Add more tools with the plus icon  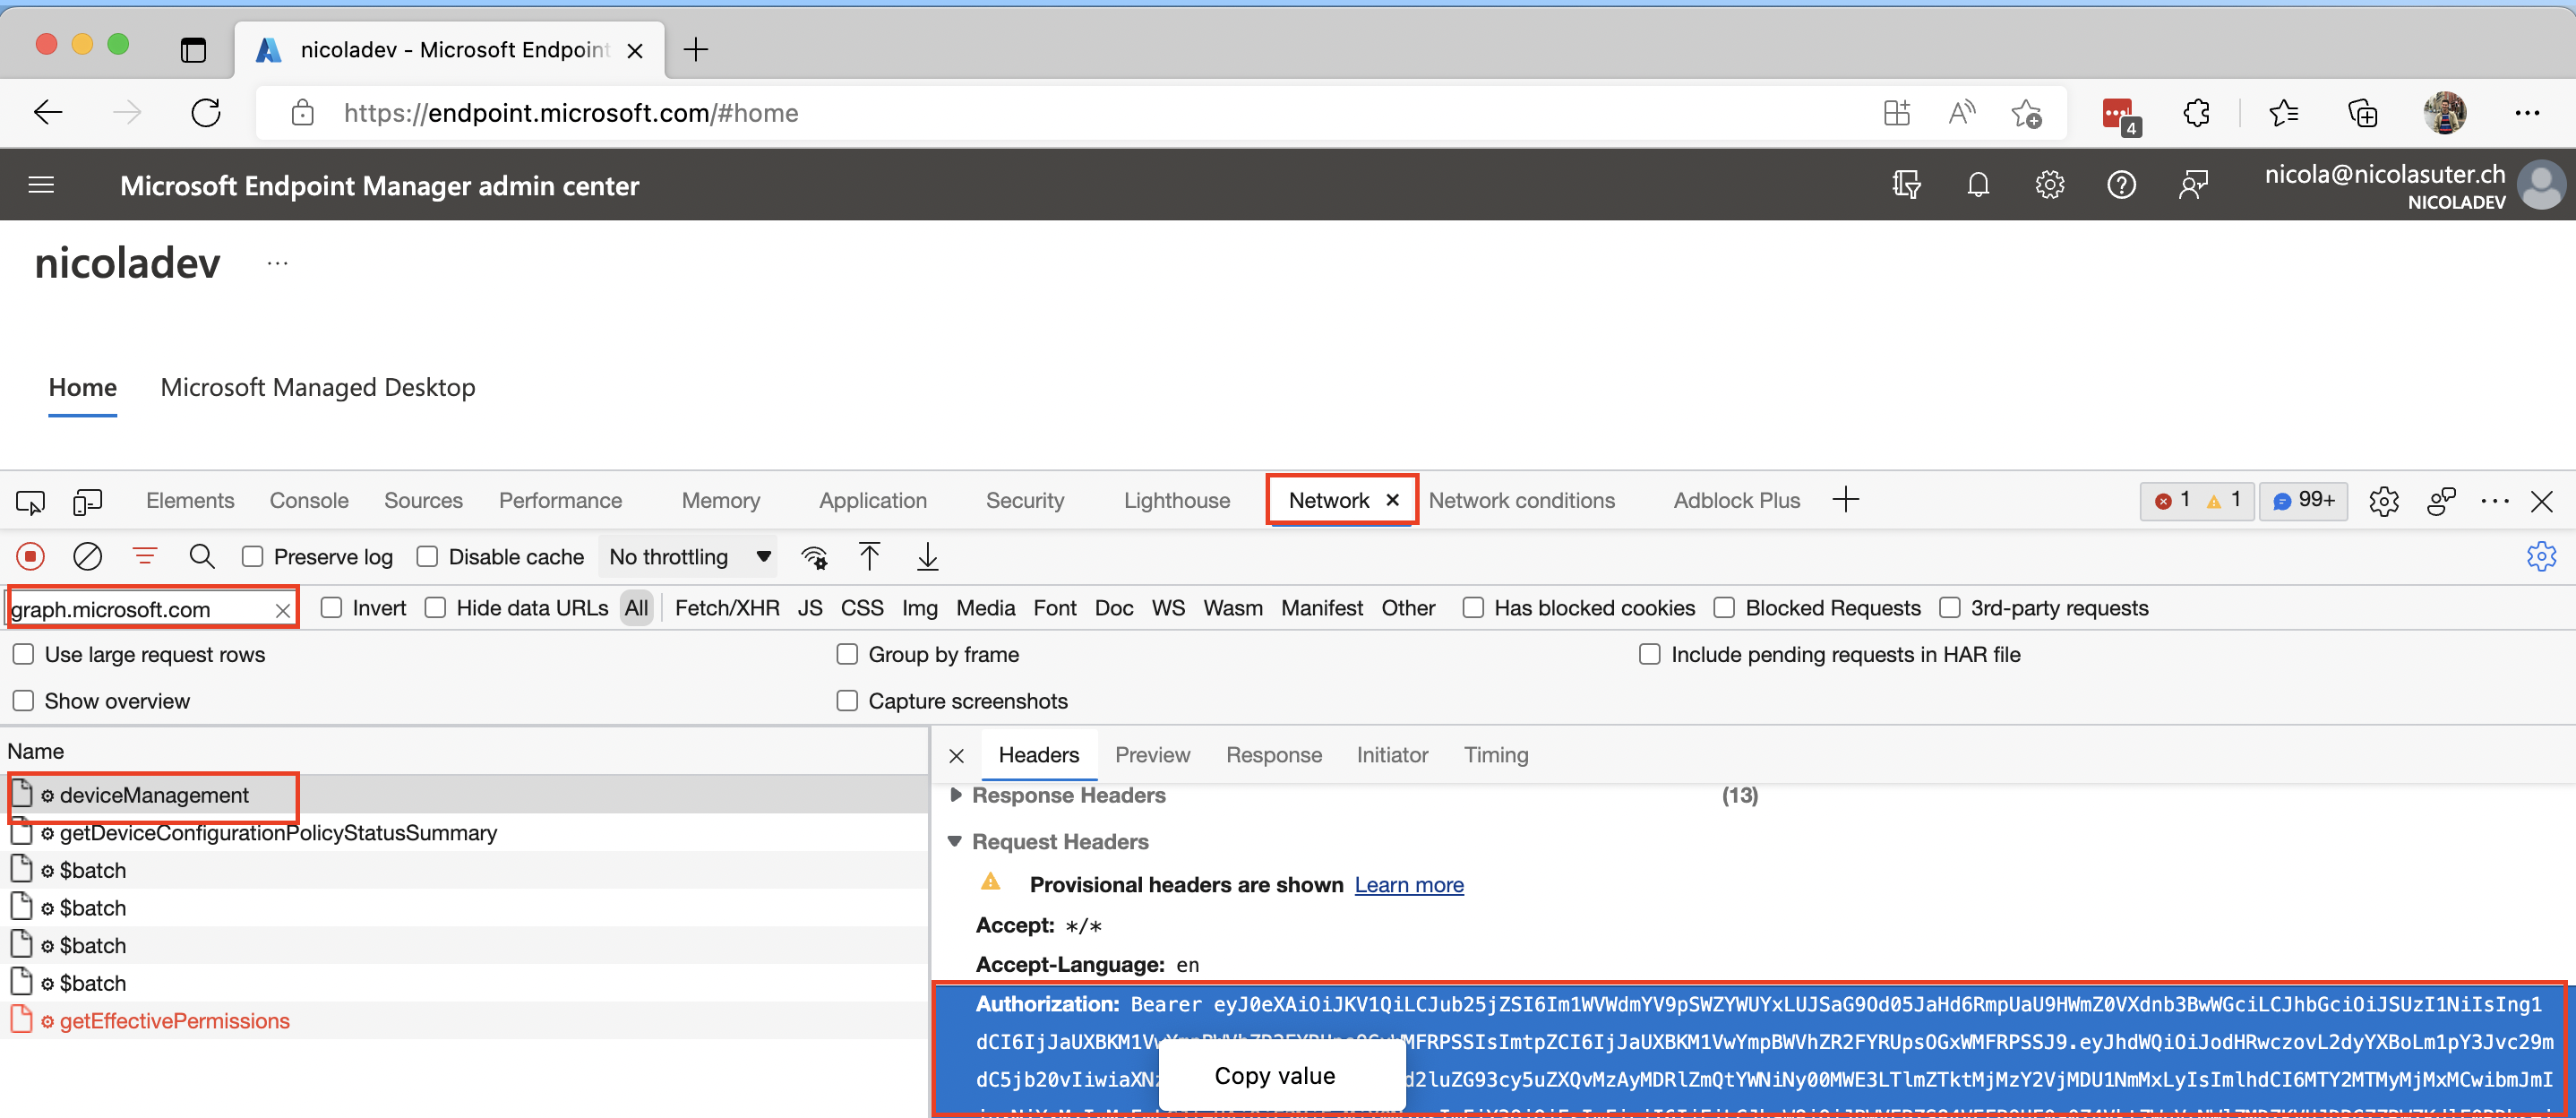[x=1846, y=500]
